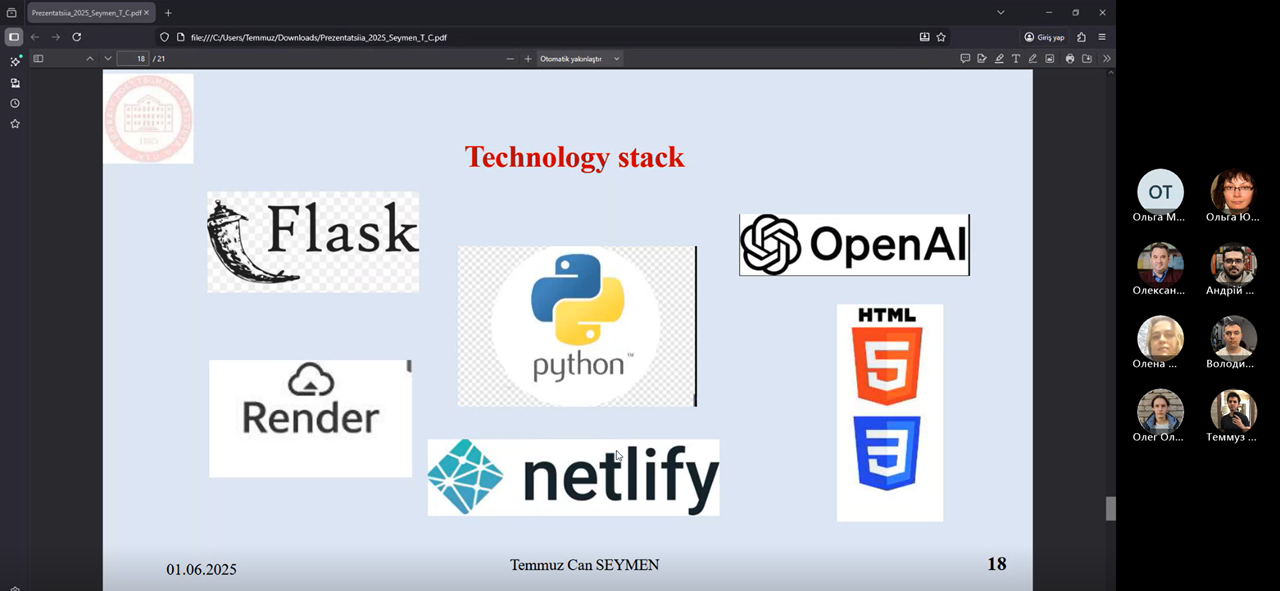Open the Firefox View icon left of tabs
Image resolution: width=1280 pixels, height=591 pixels.
click(x=12, y=13)
